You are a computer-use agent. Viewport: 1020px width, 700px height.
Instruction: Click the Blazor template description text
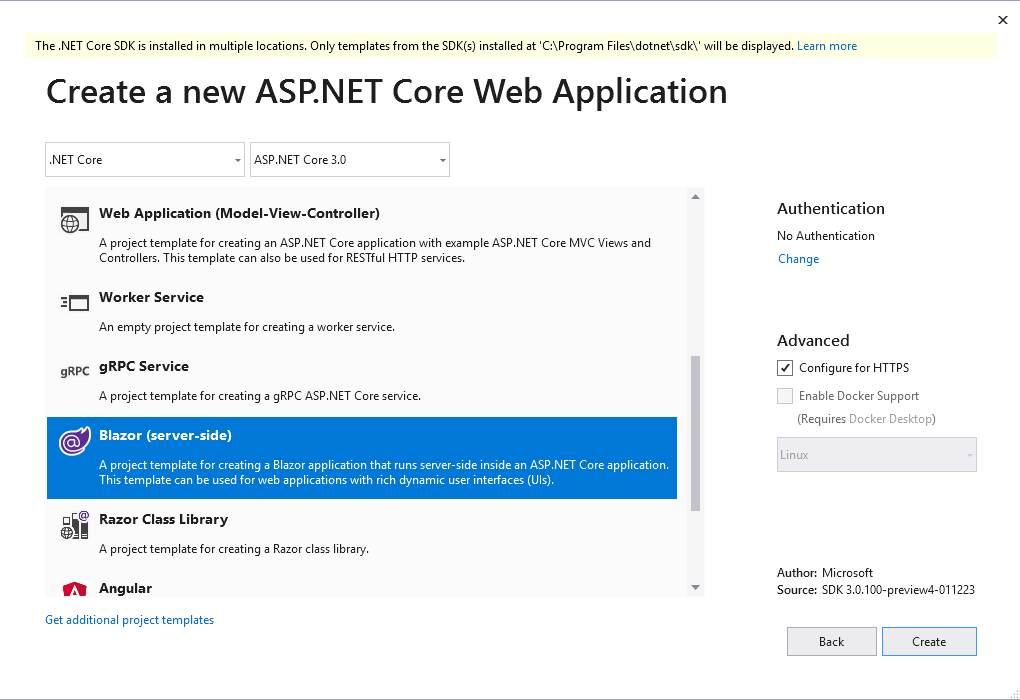(x=384, y=472)
